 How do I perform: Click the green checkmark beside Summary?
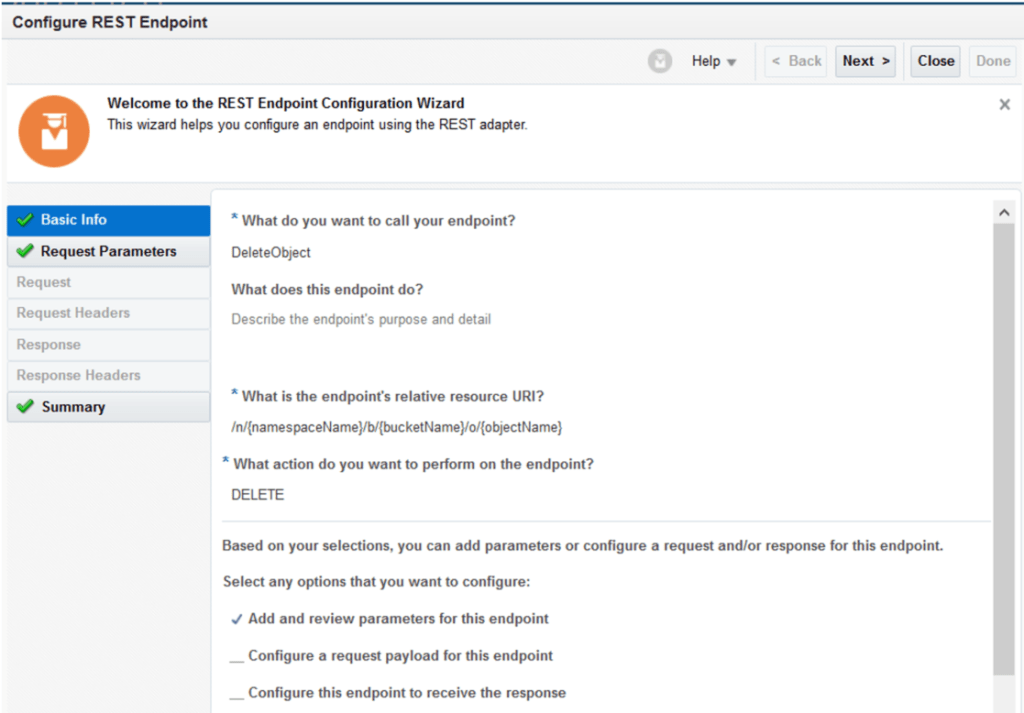pos(25,407)
